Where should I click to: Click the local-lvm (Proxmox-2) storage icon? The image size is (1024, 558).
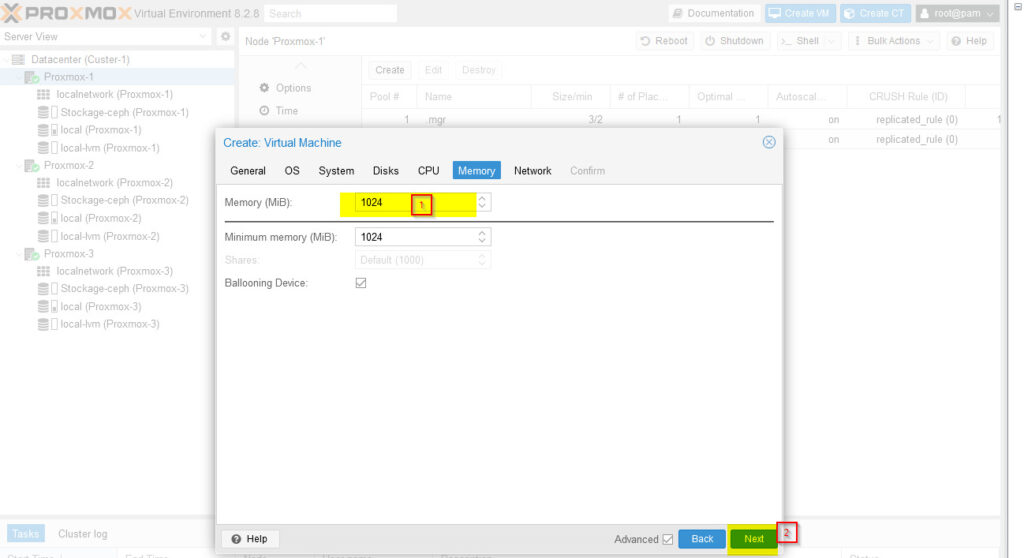tap(48, 237)
